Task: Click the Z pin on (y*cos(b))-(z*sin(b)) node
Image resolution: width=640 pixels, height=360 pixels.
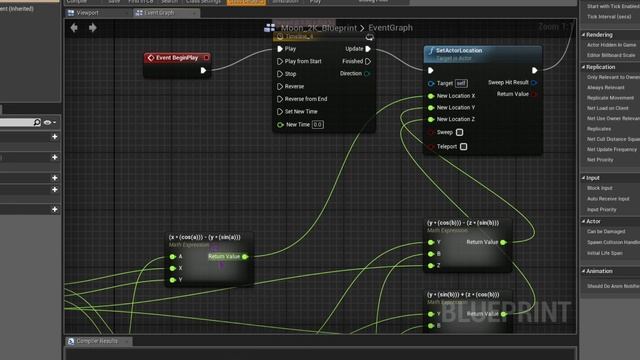Action: click(431, 266)
